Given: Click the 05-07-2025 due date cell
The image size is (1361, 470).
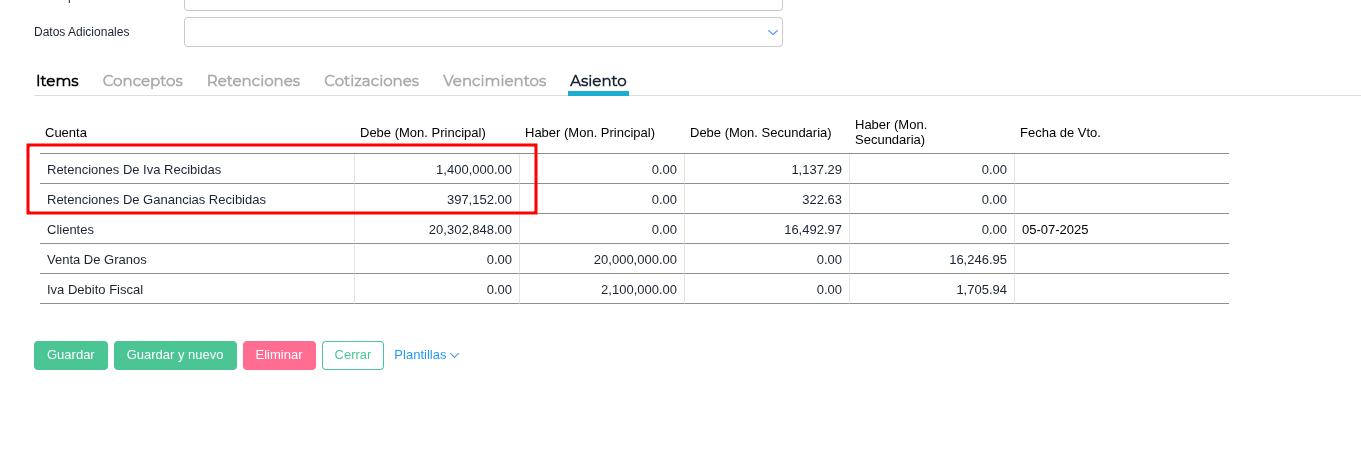Looking at the screenshot, I should (x=1055, y=230).
